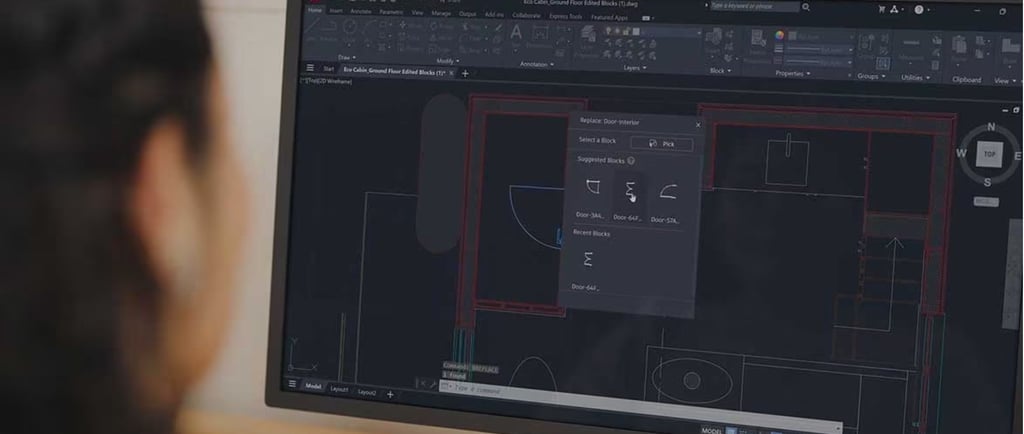The height and width of the screenshot is (434, 1024).
Task: Click the search magnifier icon
Action: (x=806, y=7)
